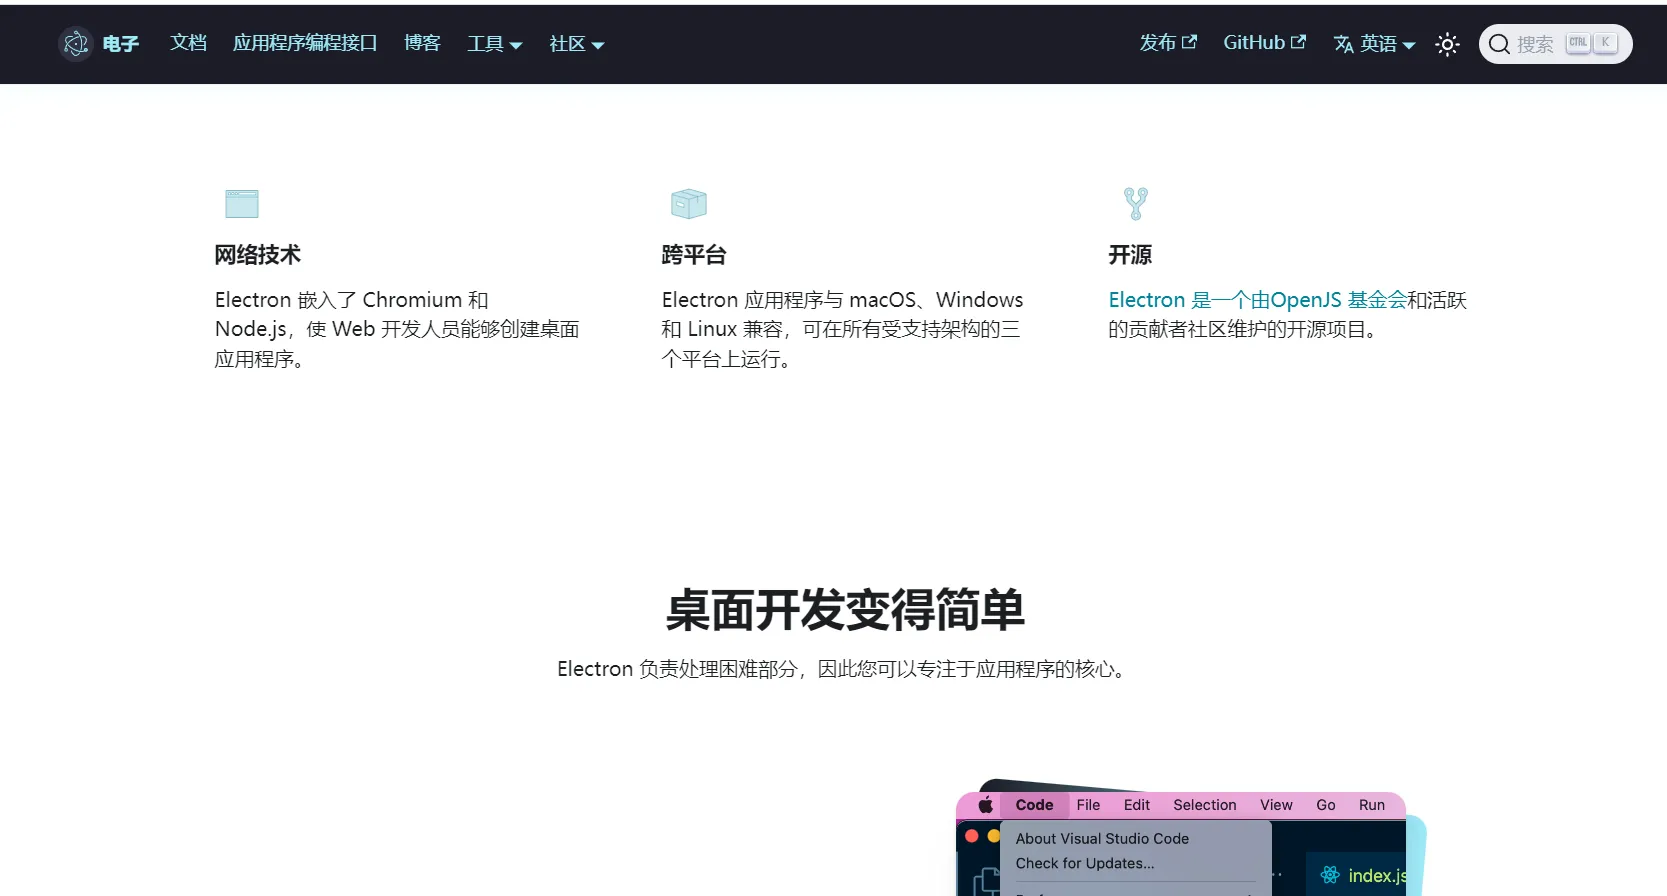
Task: Go to the 文档 page
Action: point(188,43)
